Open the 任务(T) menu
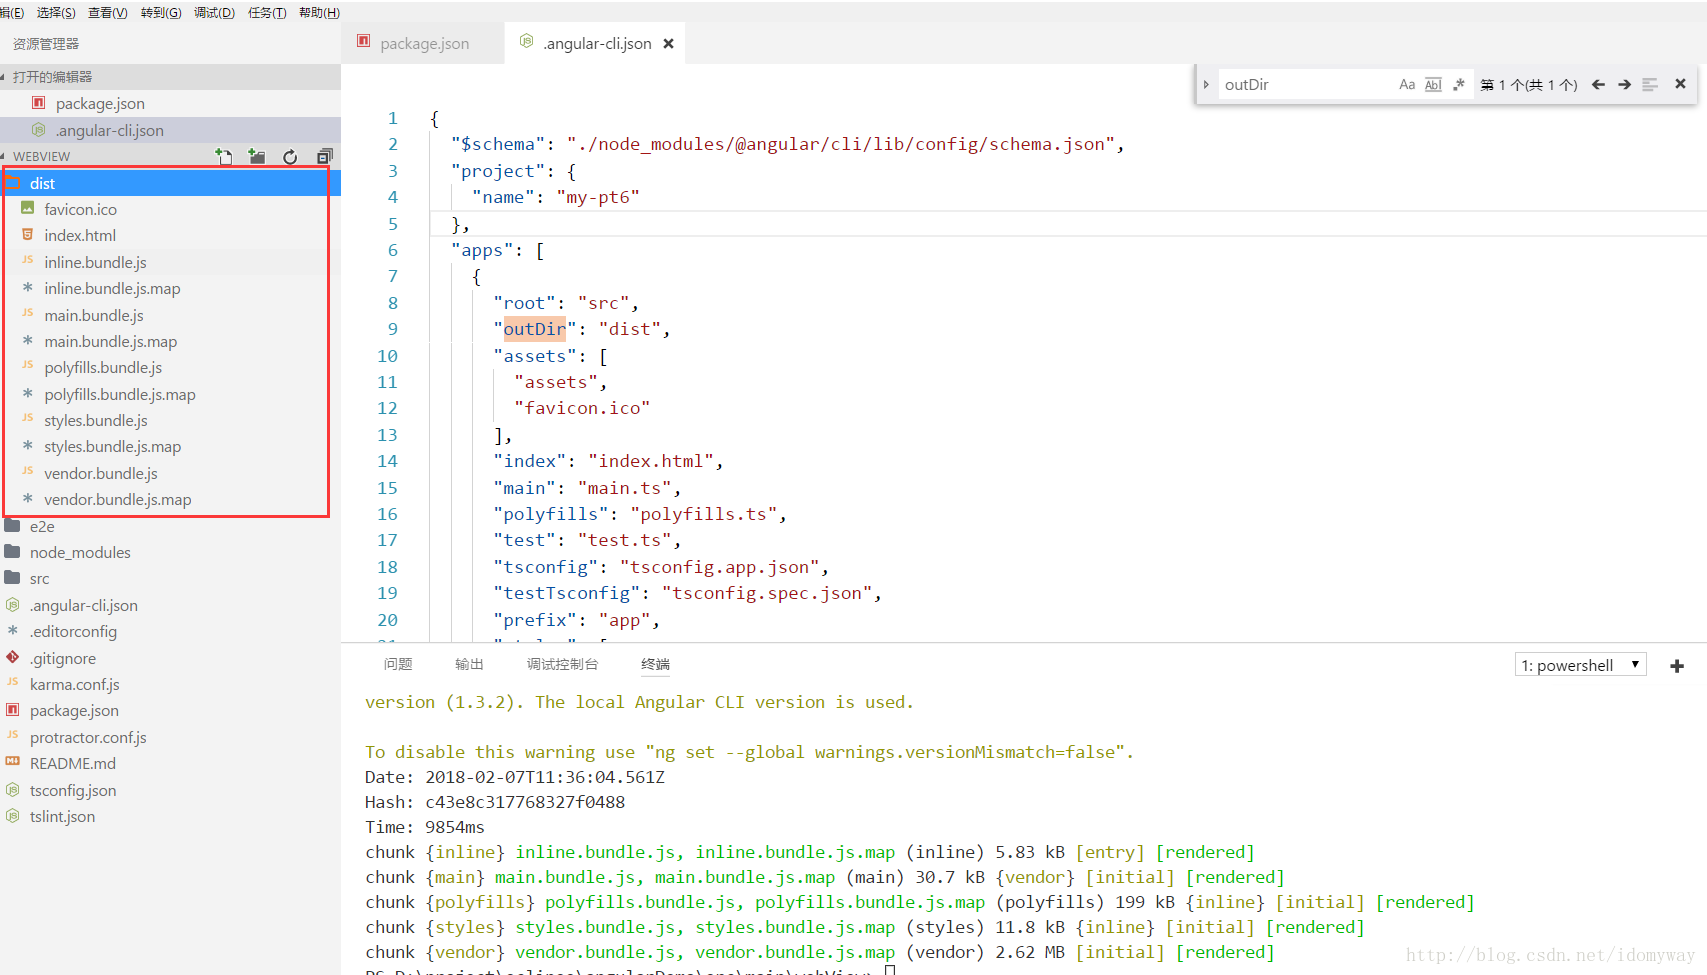 click(x=267, y=12)
